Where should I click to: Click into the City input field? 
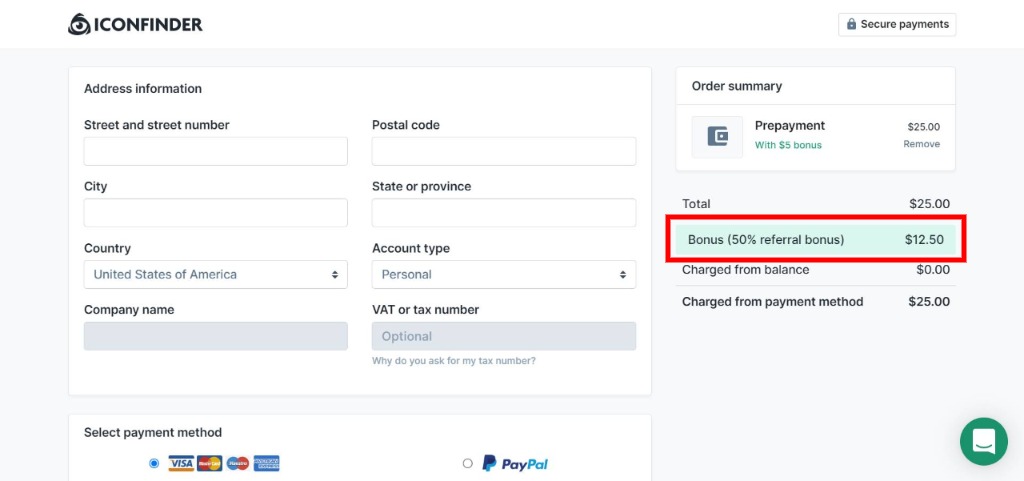pyautogui.click(x=216, y=213)
